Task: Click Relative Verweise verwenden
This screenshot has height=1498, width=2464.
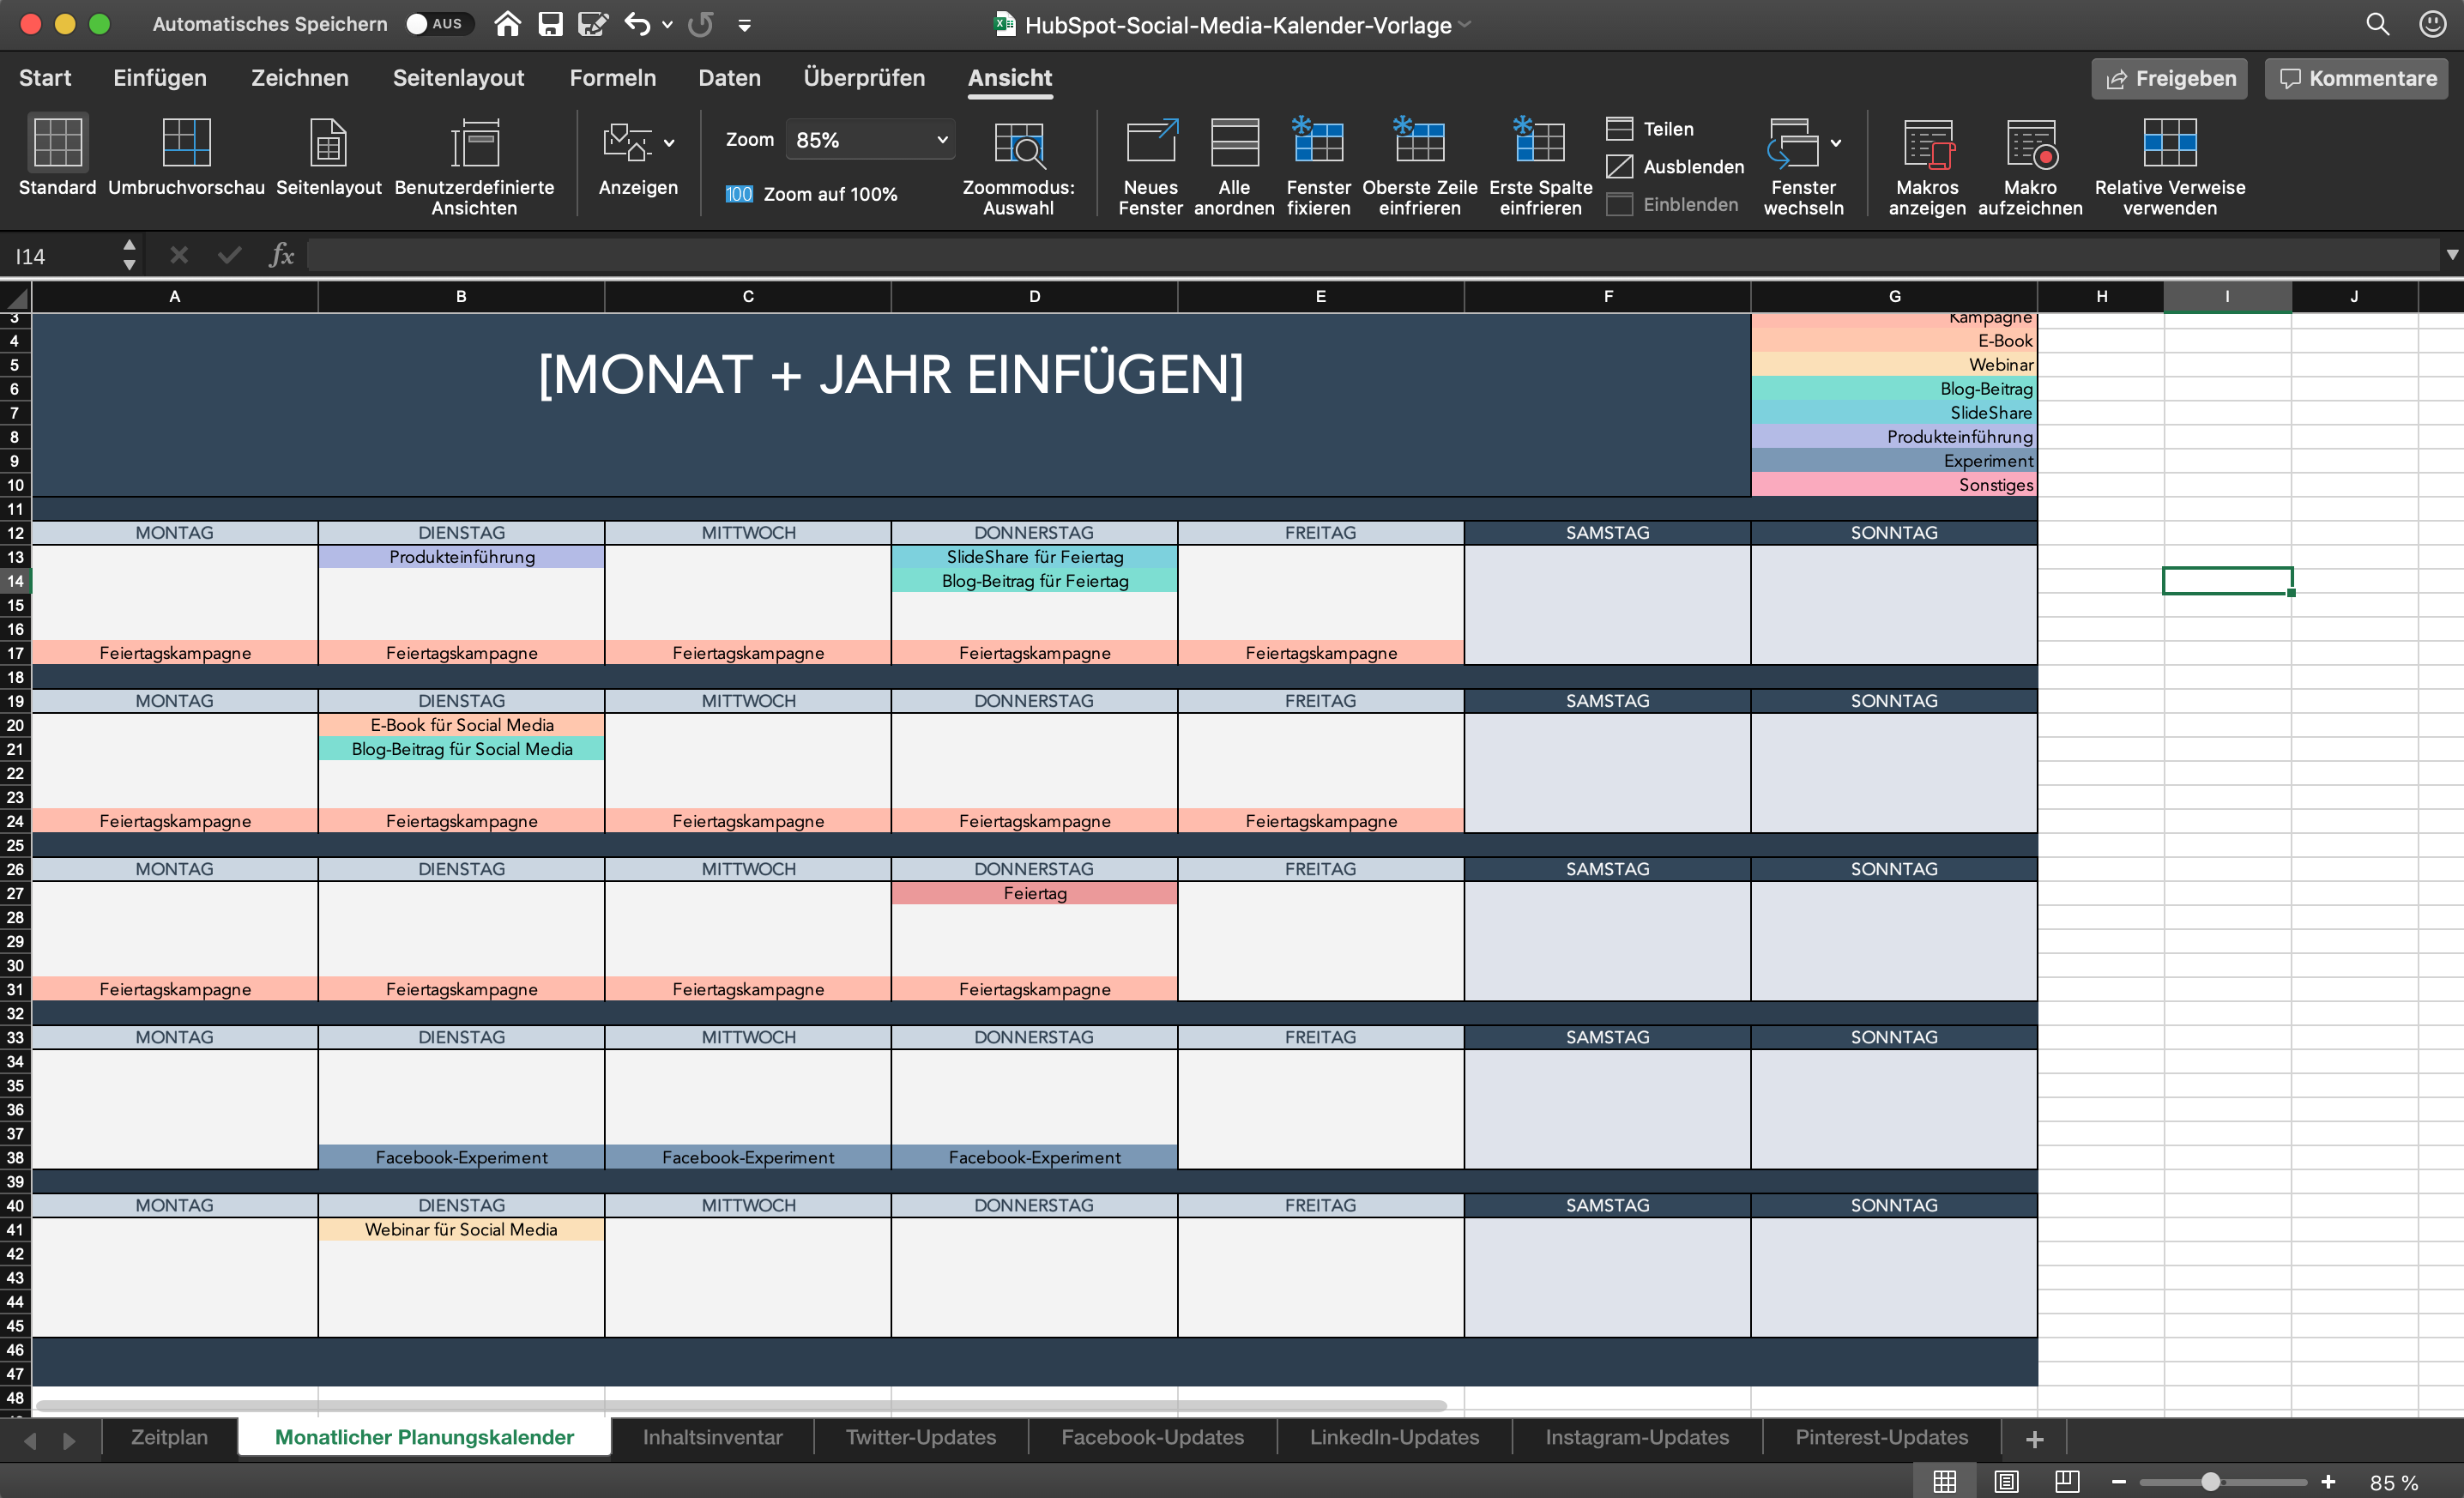Action: tap(2169, 143)
